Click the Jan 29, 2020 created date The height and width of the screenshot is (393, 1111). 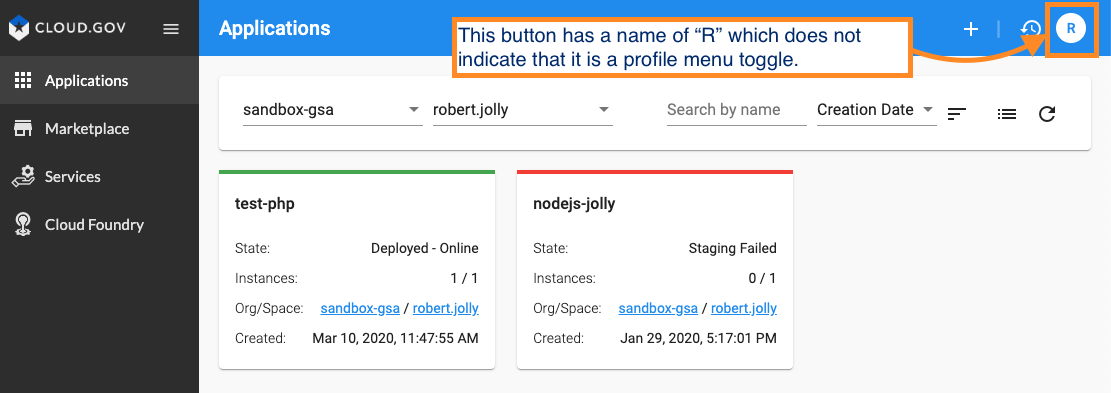click(699, 338)
